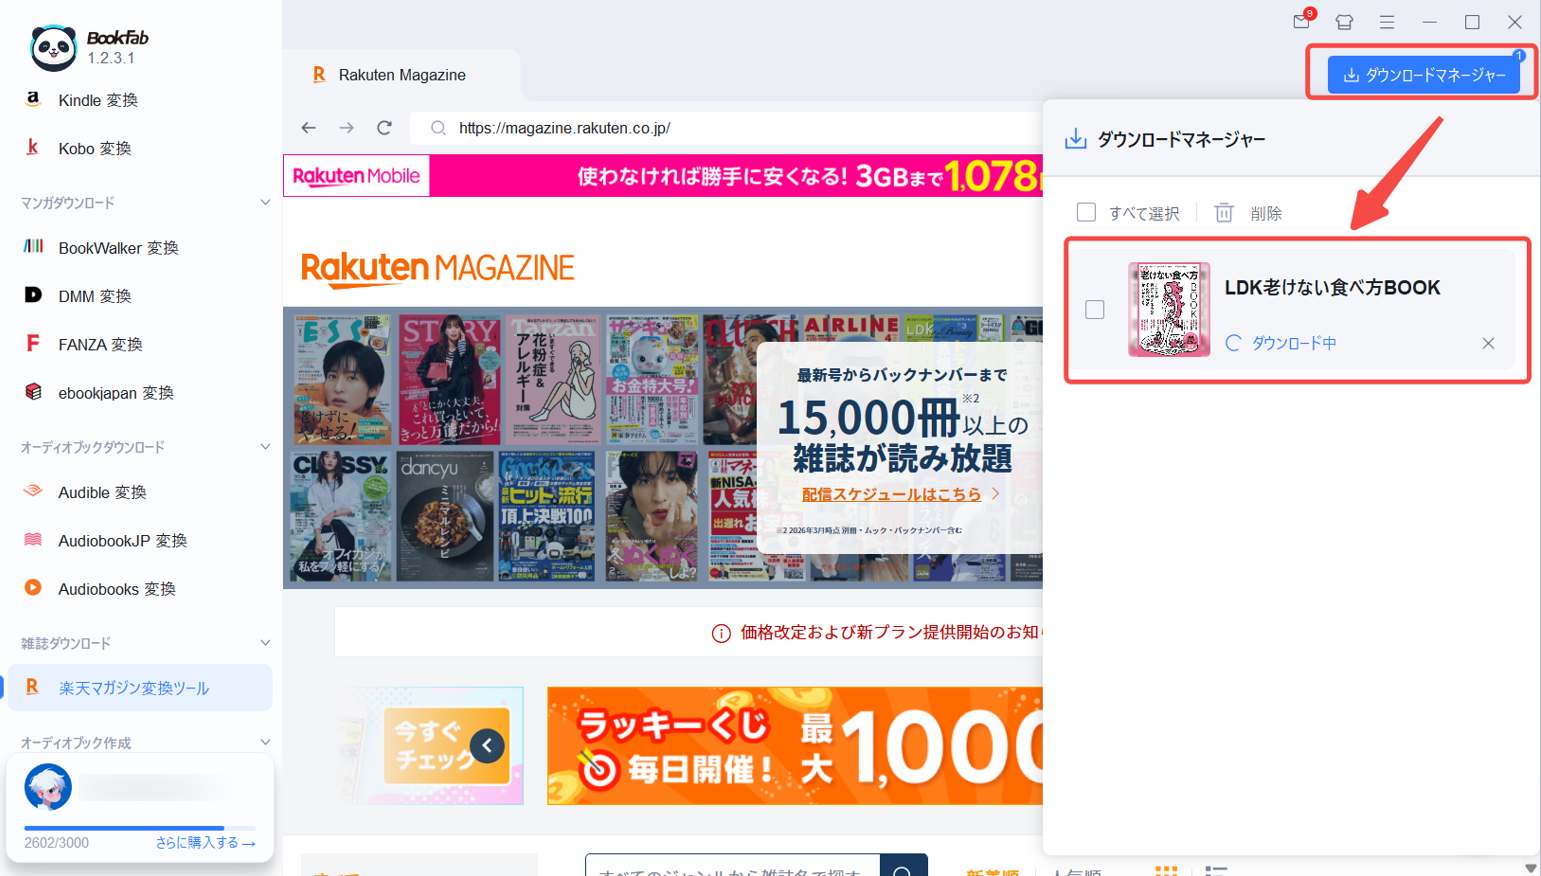Open the ラッキーくじ banner
Viewport: 1541px width, 876px height.
click(x=795, y=746)
